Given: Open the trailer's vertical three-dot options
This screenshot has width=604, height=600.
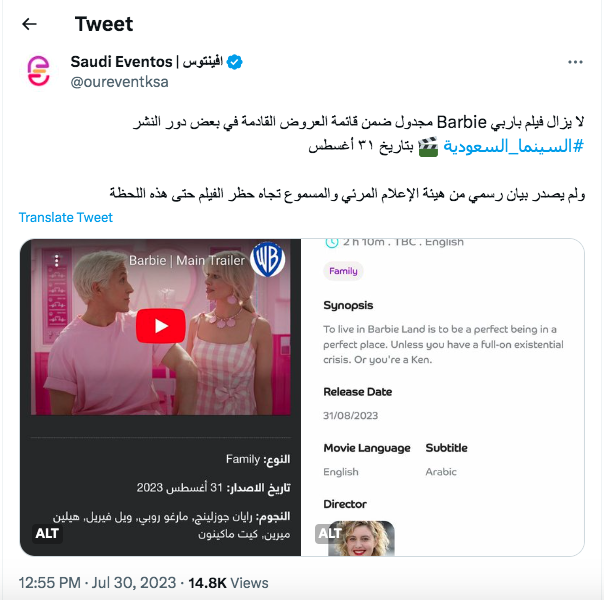Looking at the screenshot, I should pyautogui.click(x=57, y=260).
